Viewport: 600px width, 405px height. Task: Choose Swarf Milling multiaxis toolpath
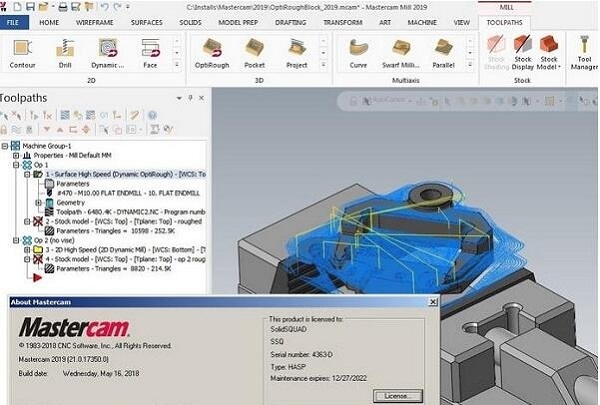tap(401, 54)
